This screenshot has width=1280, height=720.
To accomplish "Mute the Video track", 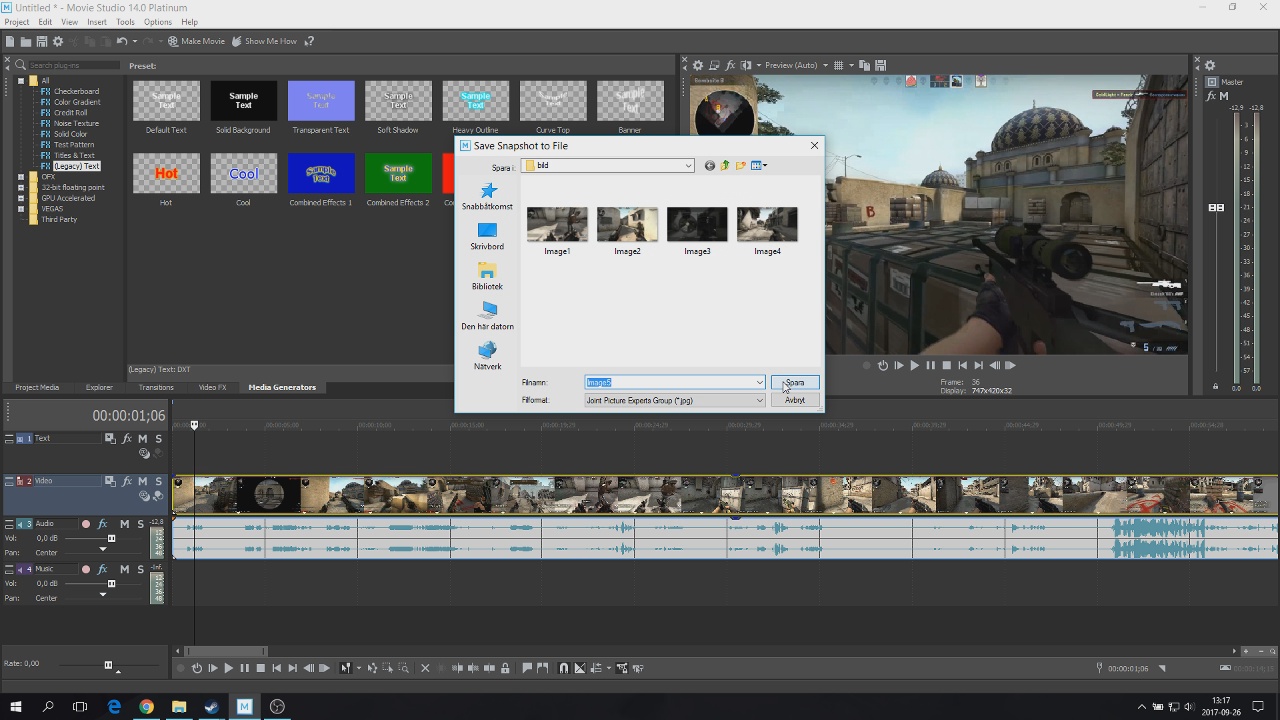I will (x=143, y=481).
